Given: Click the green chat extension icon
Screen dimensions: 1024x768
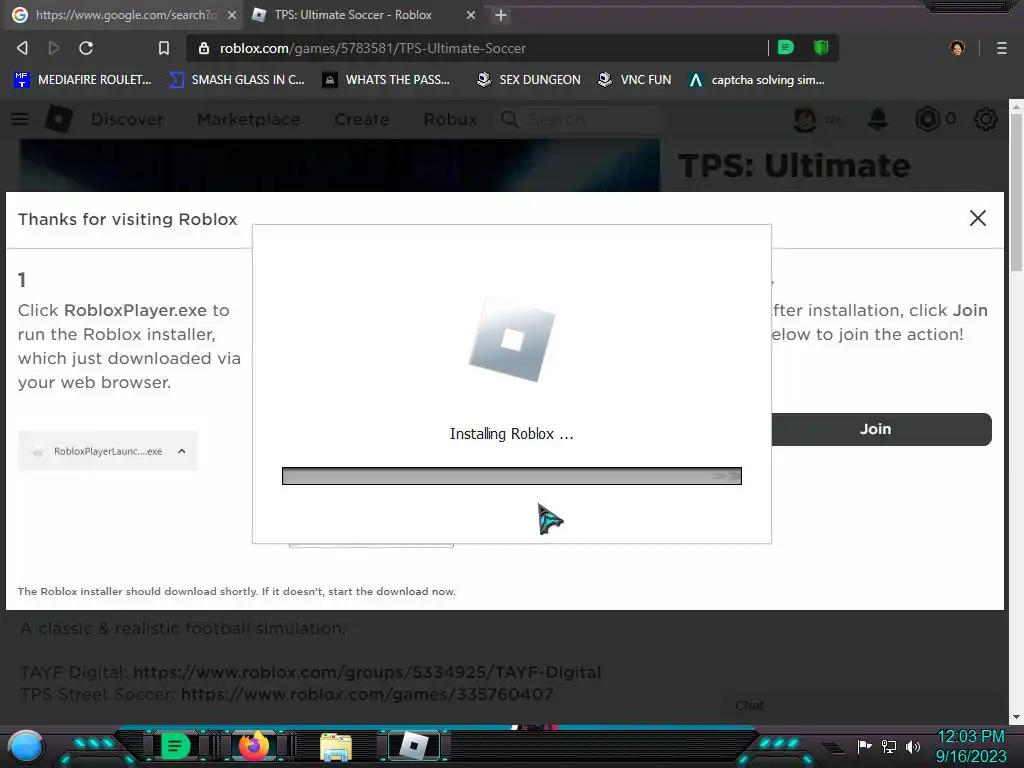Looking at the screenshot, I should [786, 48].
